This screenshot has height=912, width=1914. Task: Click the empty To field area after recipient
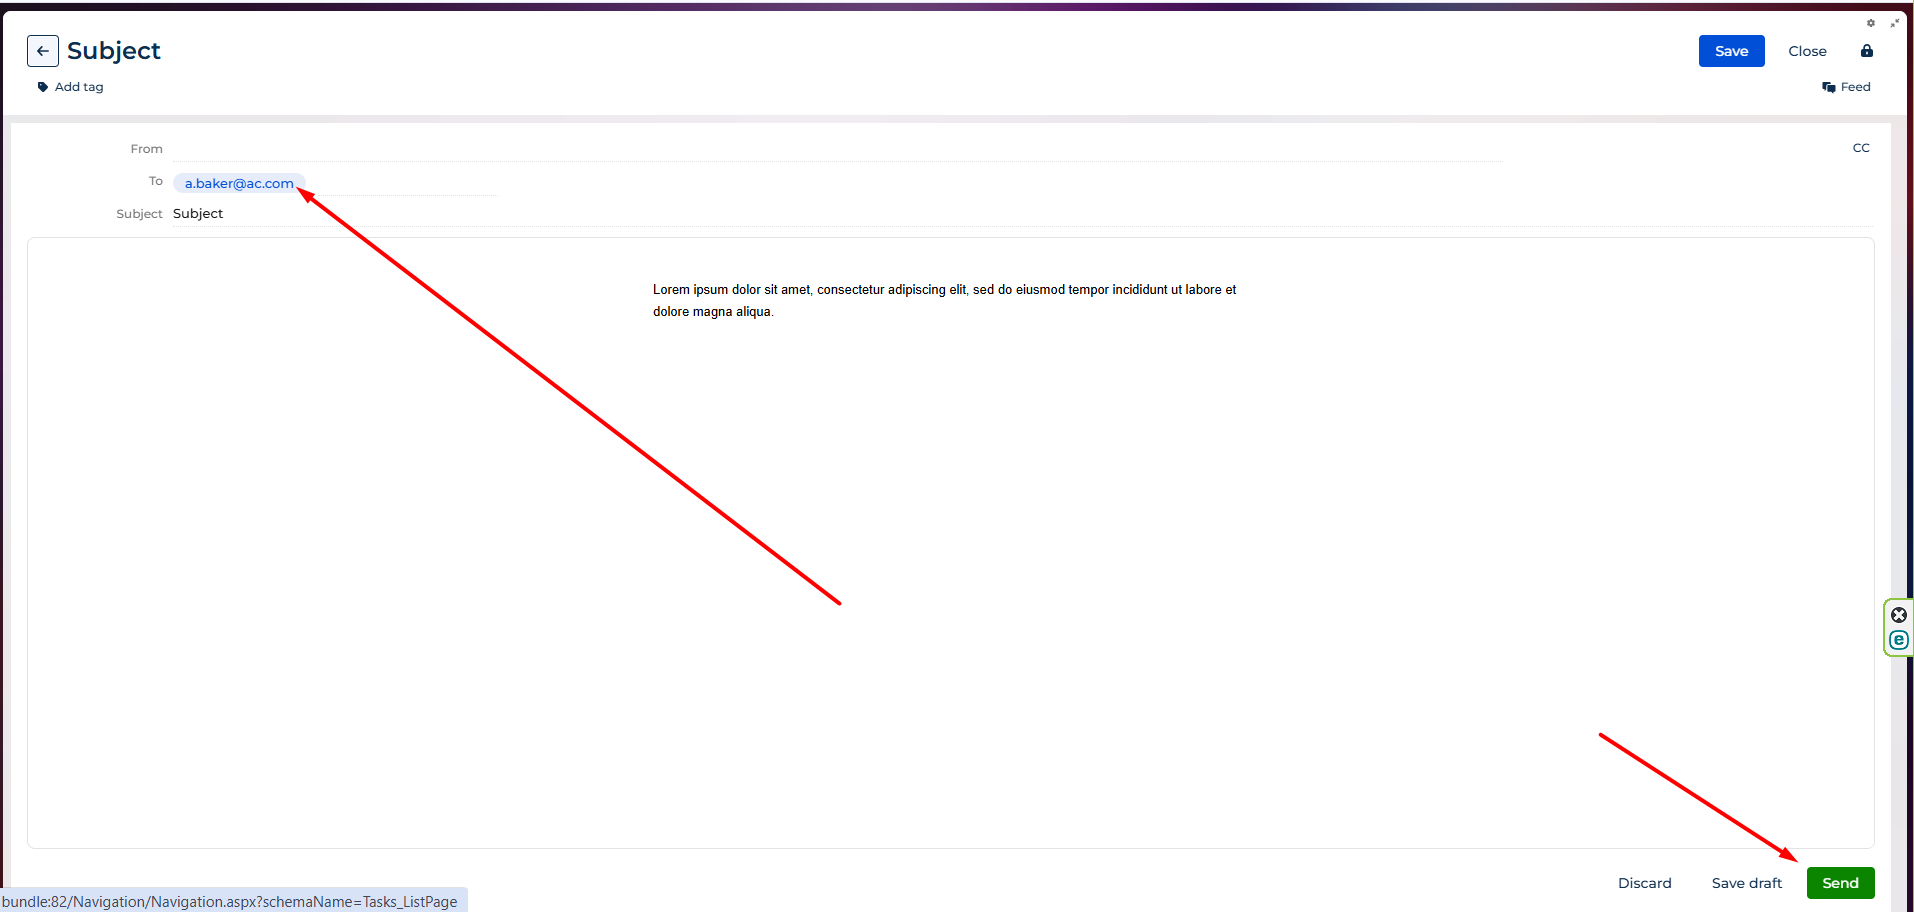click(400, 183)
